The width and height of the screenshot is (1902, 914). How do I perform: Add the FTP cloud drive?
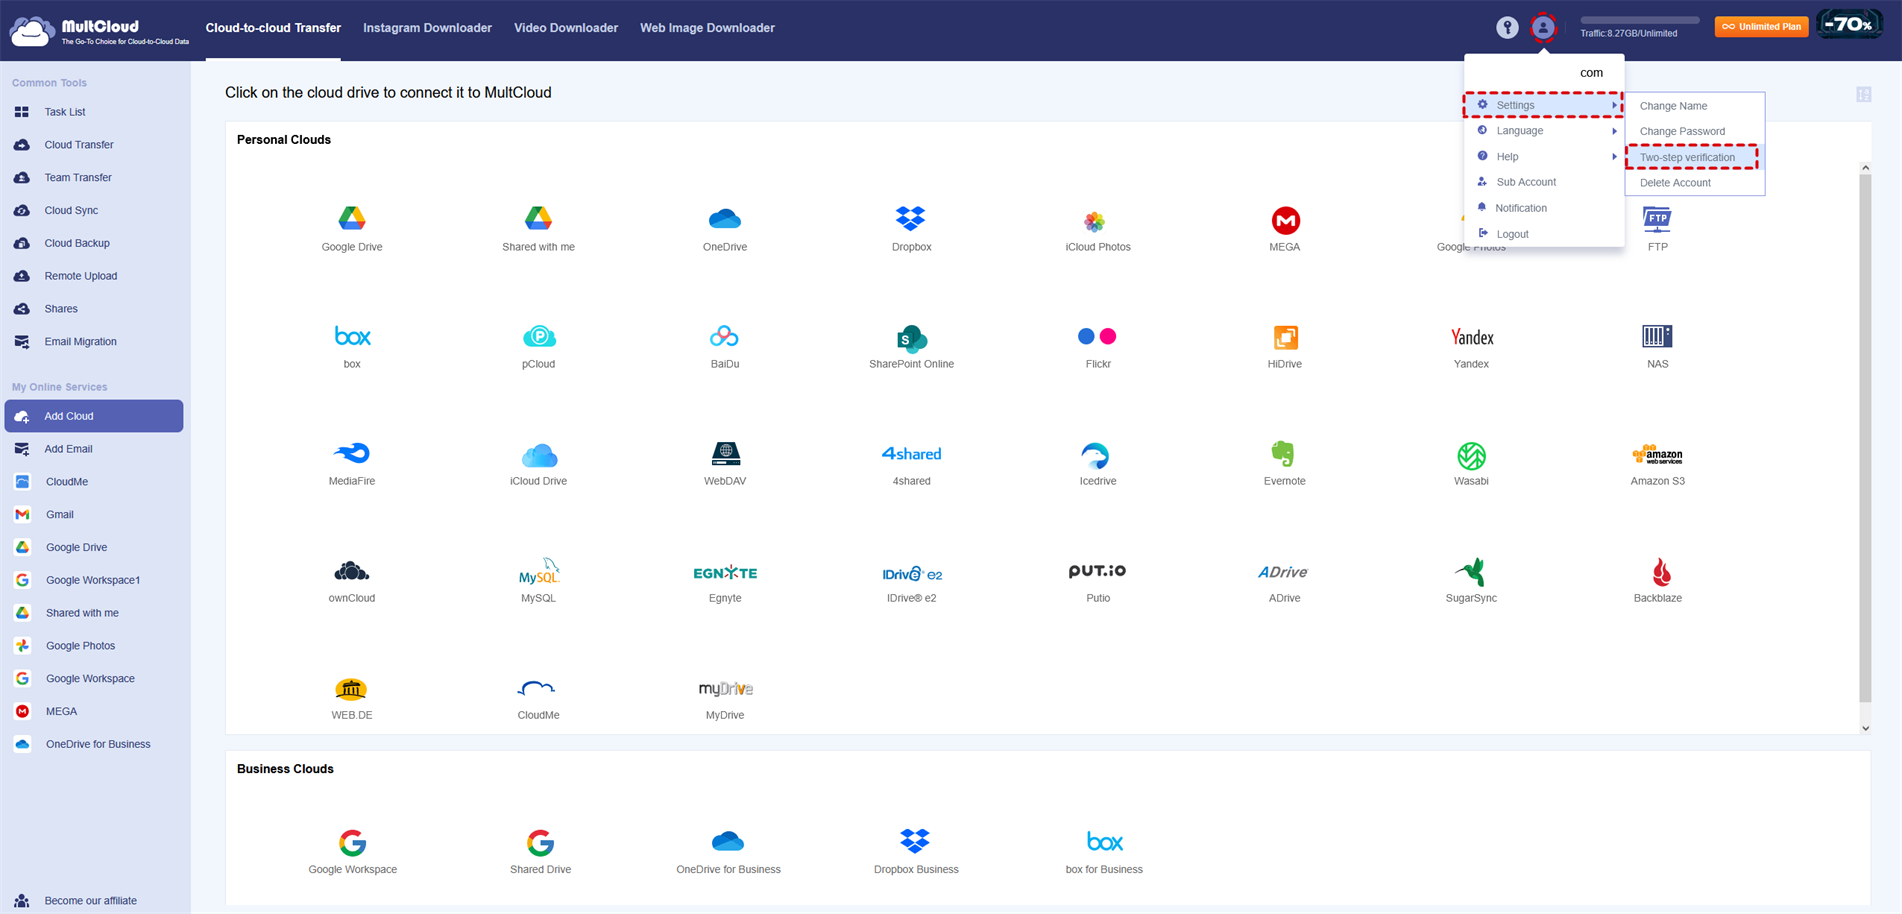(x=1657, y=219)
